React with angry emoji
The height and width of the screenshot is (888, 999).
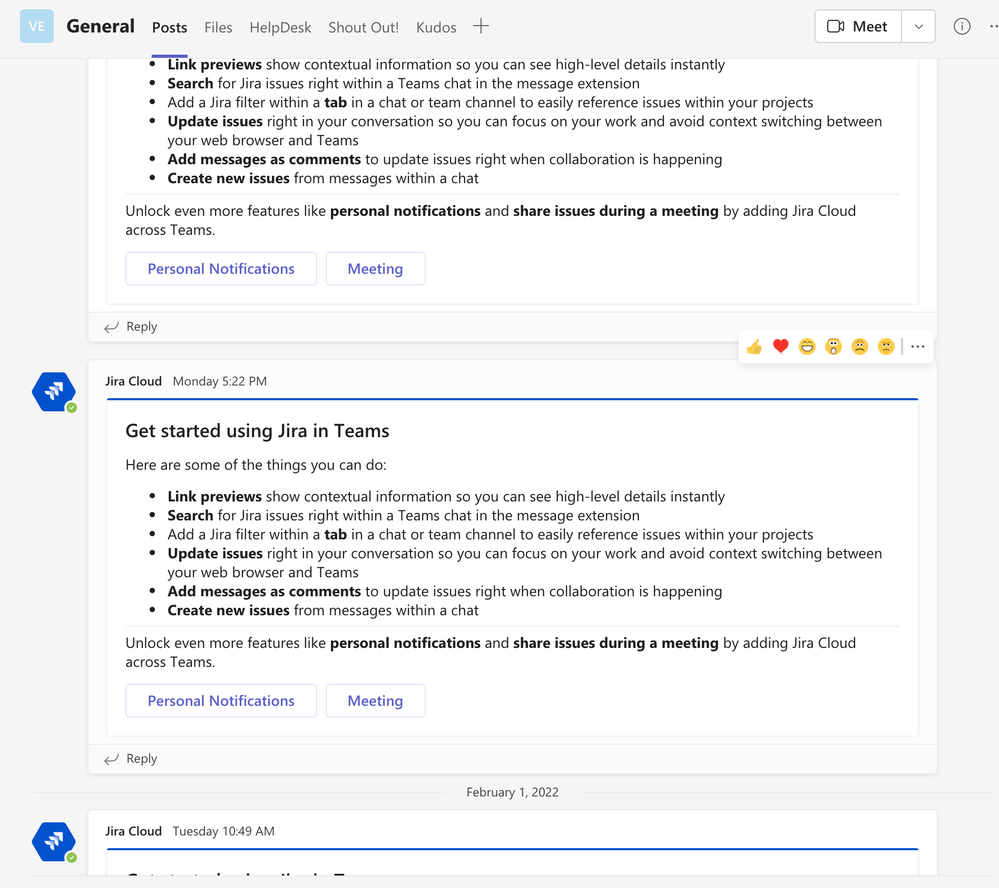pyautogui.click(x=886, y=347)
